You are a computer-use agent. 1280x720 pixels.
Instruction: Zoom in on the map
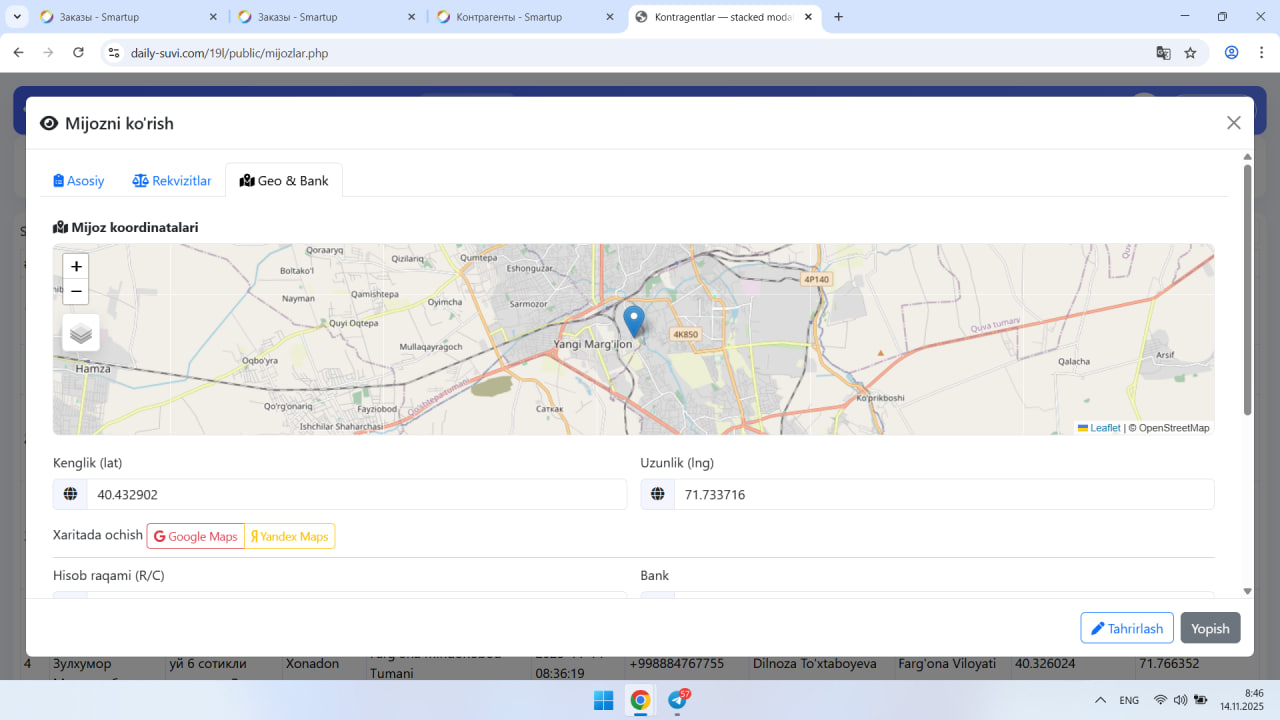[x=76, y=266]
